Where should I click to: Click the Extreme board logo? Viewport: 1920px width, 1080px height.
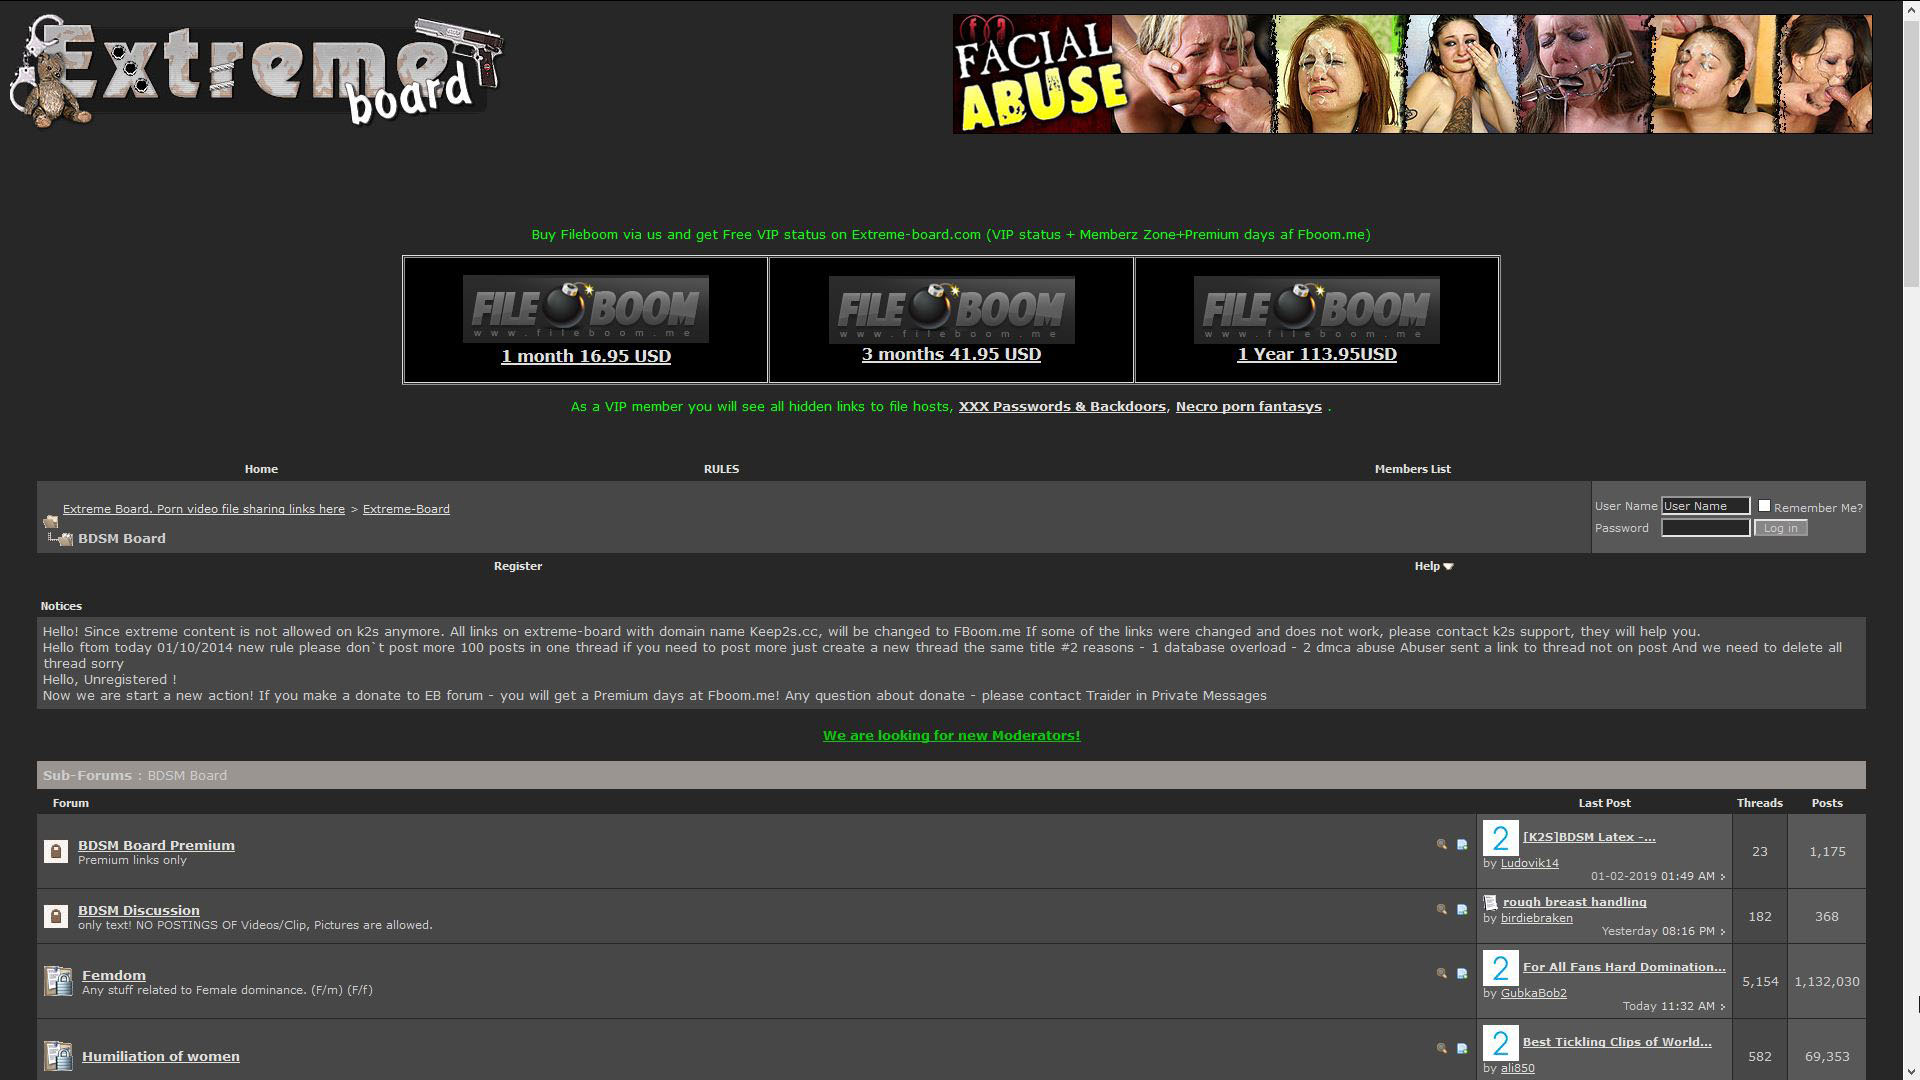tap(257, 71)
